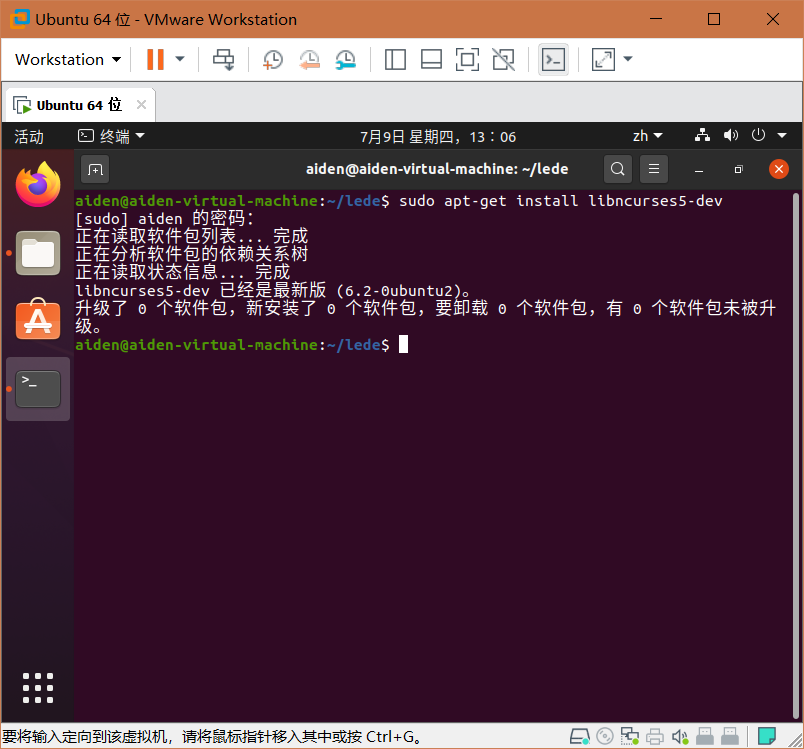Toggle the VMware library sidebar
Image resolution: width=804 pixels, height=749 pixels.
click(395, 59)
